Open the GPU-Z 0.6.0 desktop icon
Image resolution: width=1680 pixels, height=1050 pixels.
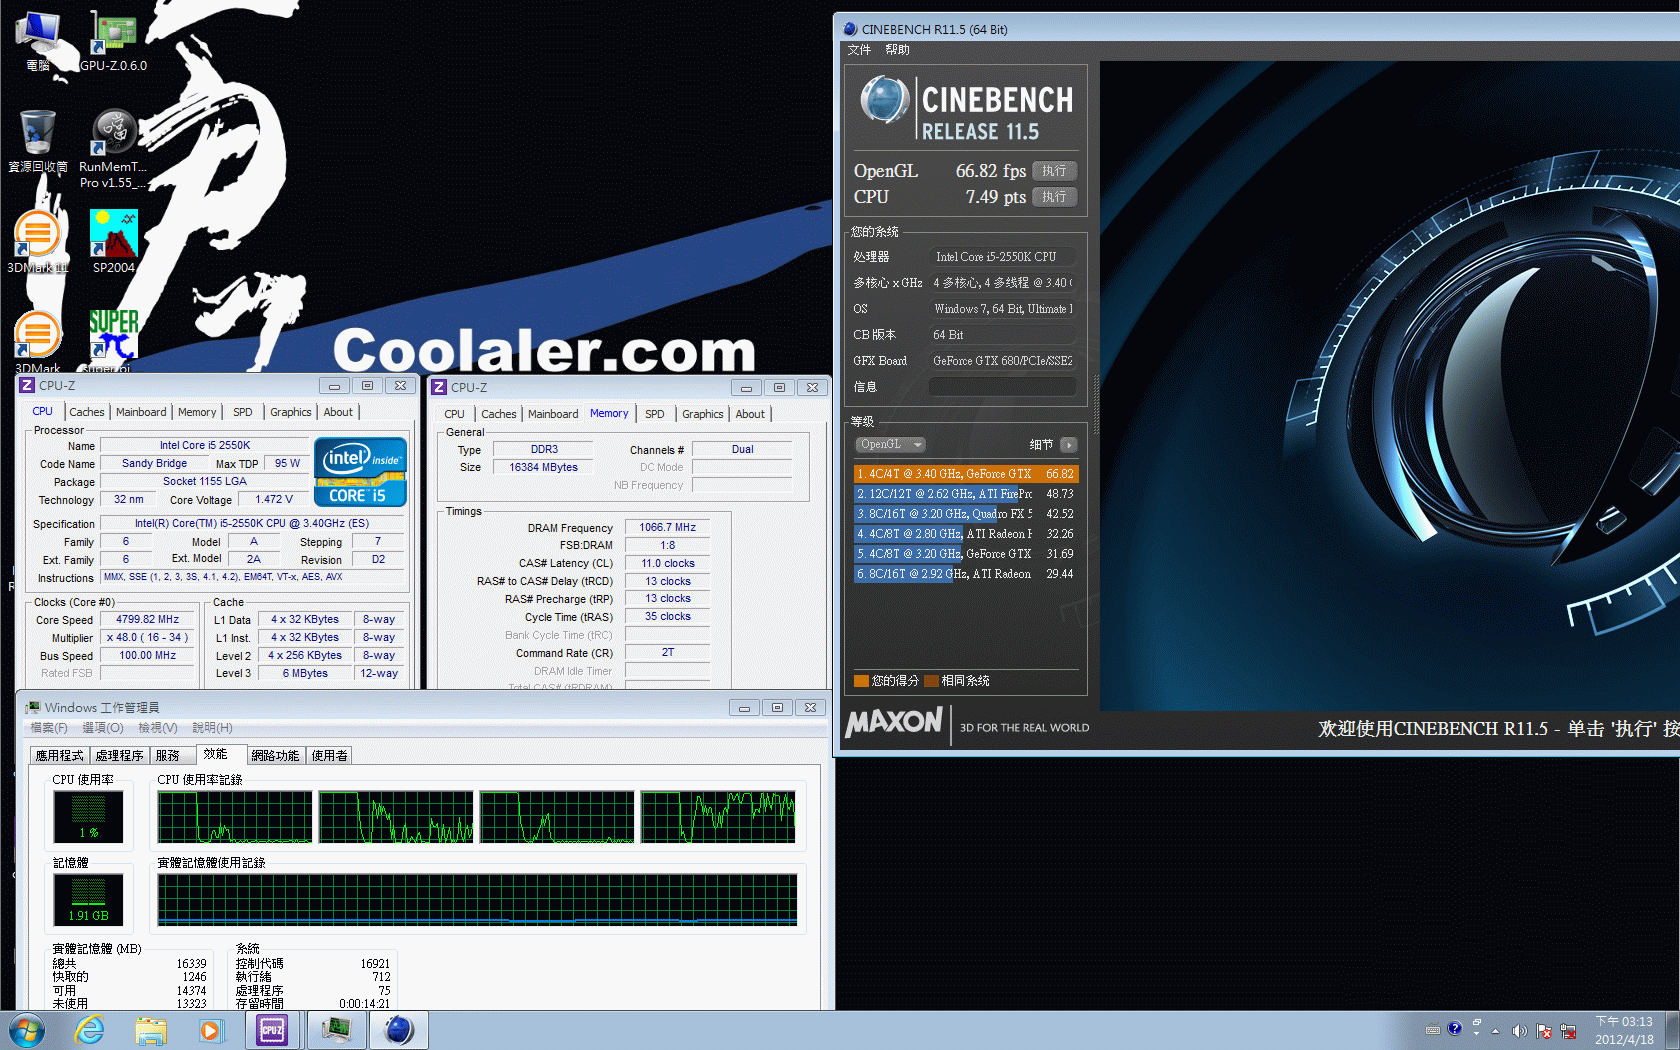(x=113, y=40)
